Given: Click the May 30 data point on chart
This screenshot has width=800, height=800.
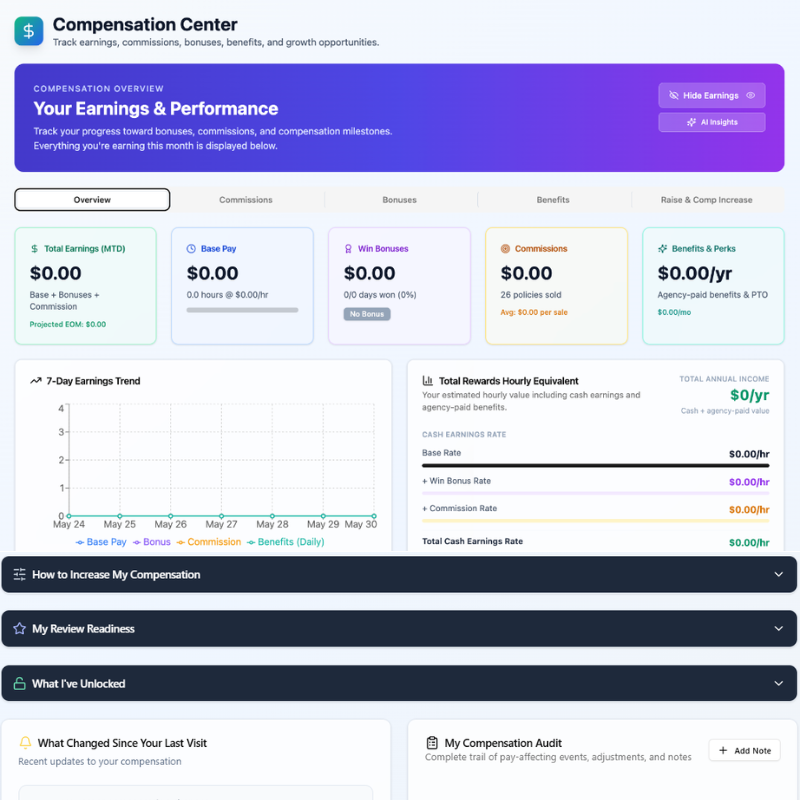Looking at the screenshot, I should click(374, 516).
